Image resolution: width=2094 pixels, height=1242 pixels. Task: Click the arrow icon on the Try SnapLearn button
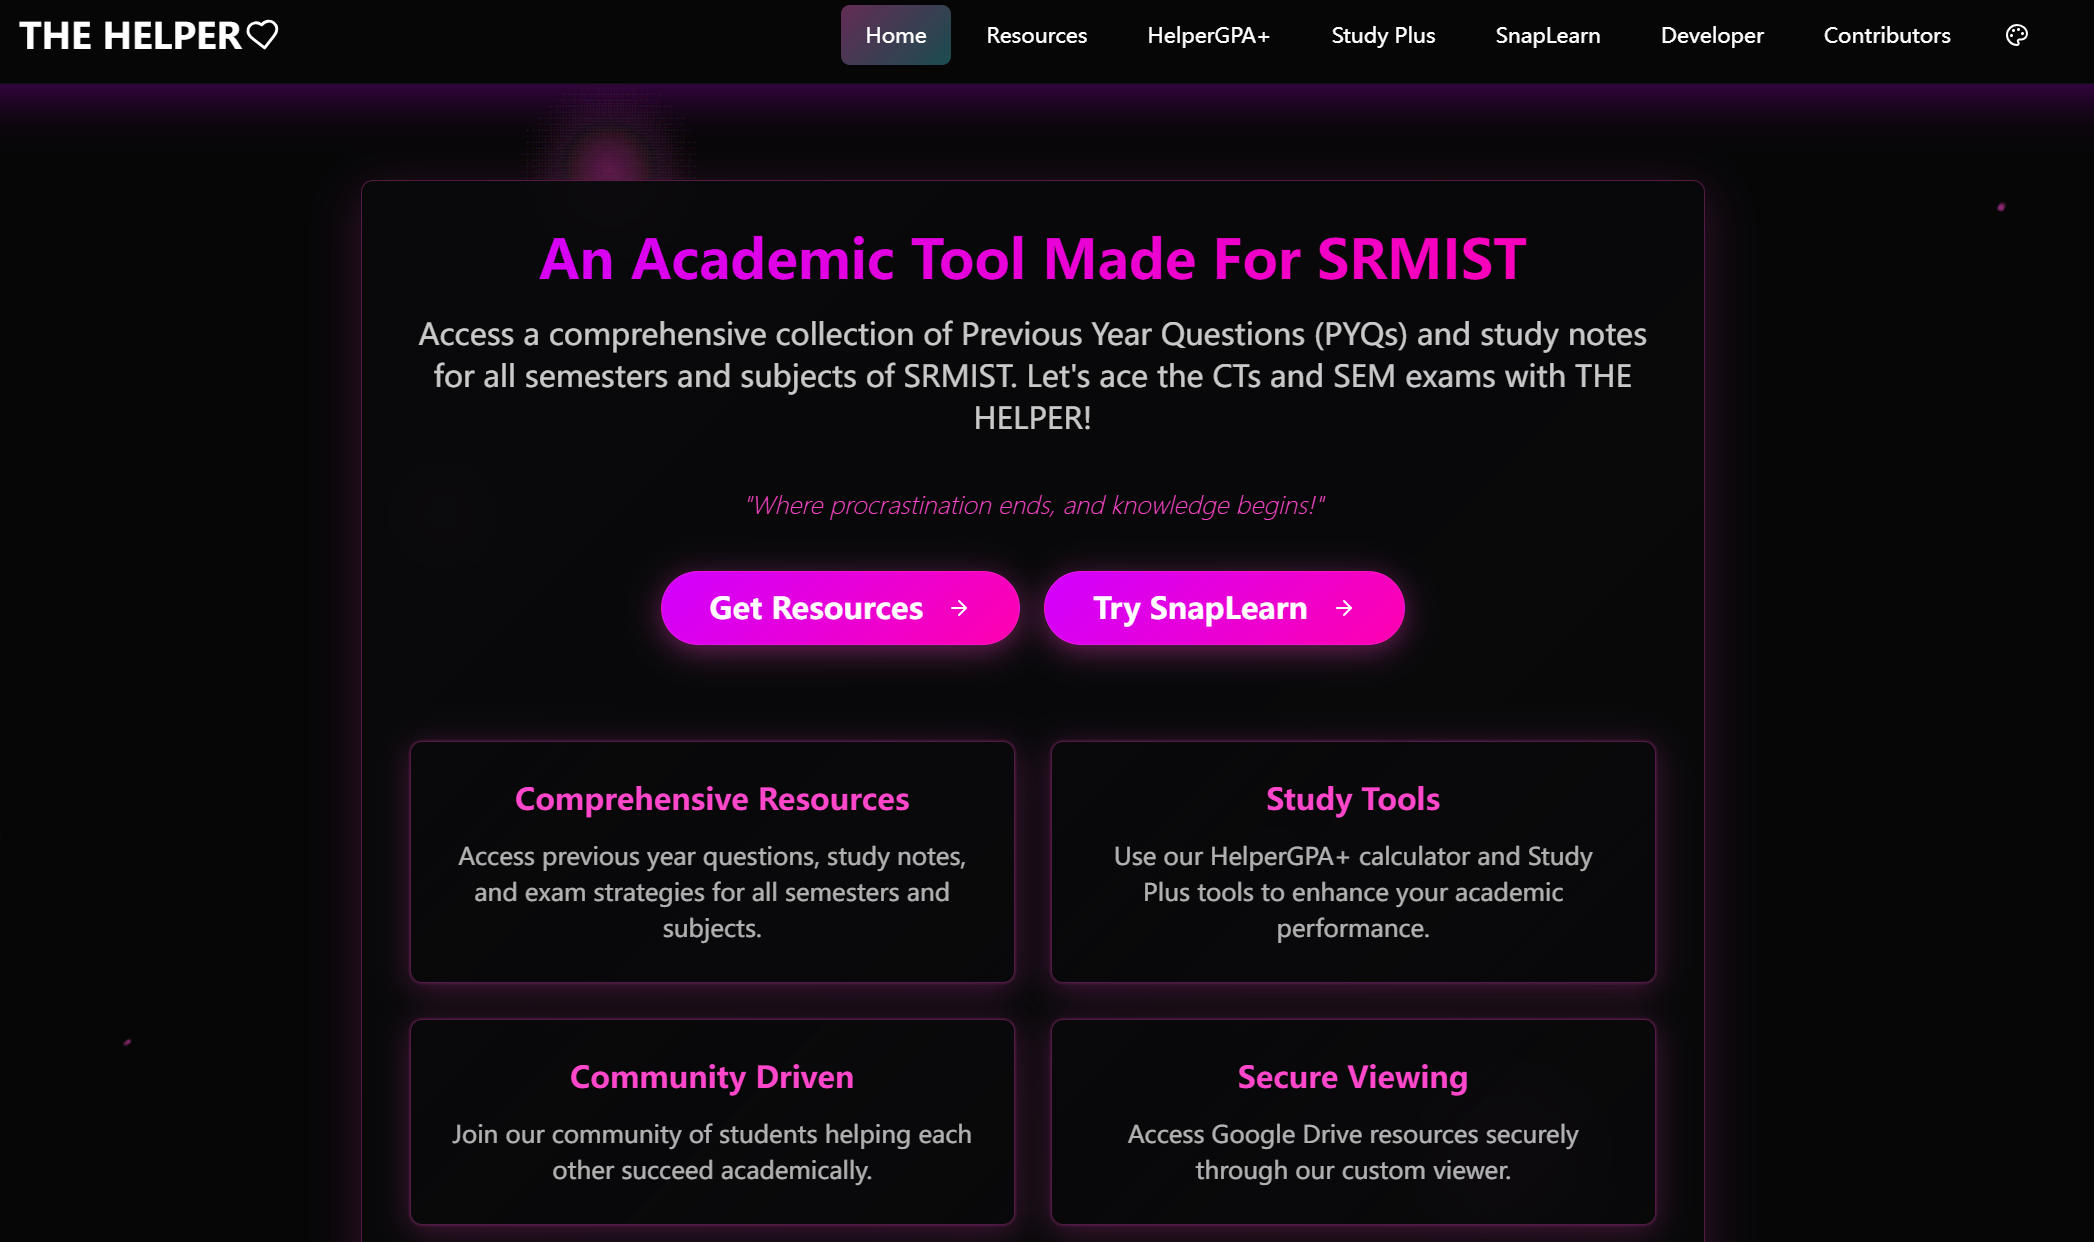(1344, 608)
